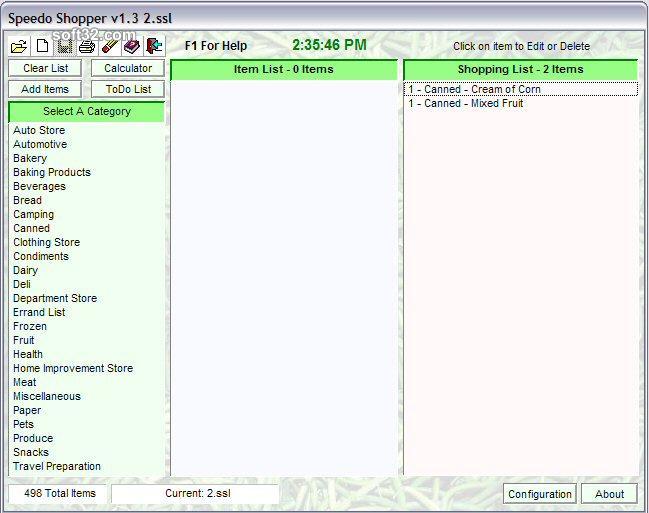Viewport: 649px width, 513px height.
Task: Open a saved shopping list file
Action: coord(19,46)
